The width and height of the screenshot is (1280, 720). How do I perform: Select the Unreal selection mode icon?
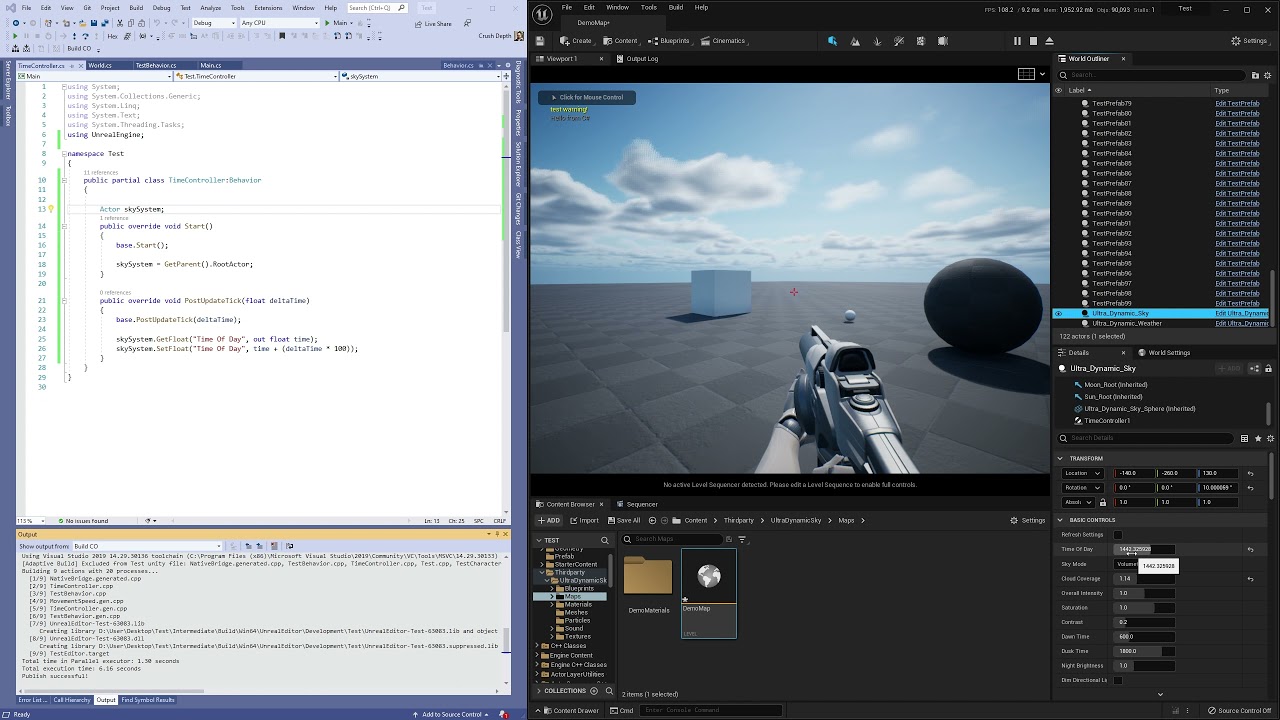click(x=832, y=41)
